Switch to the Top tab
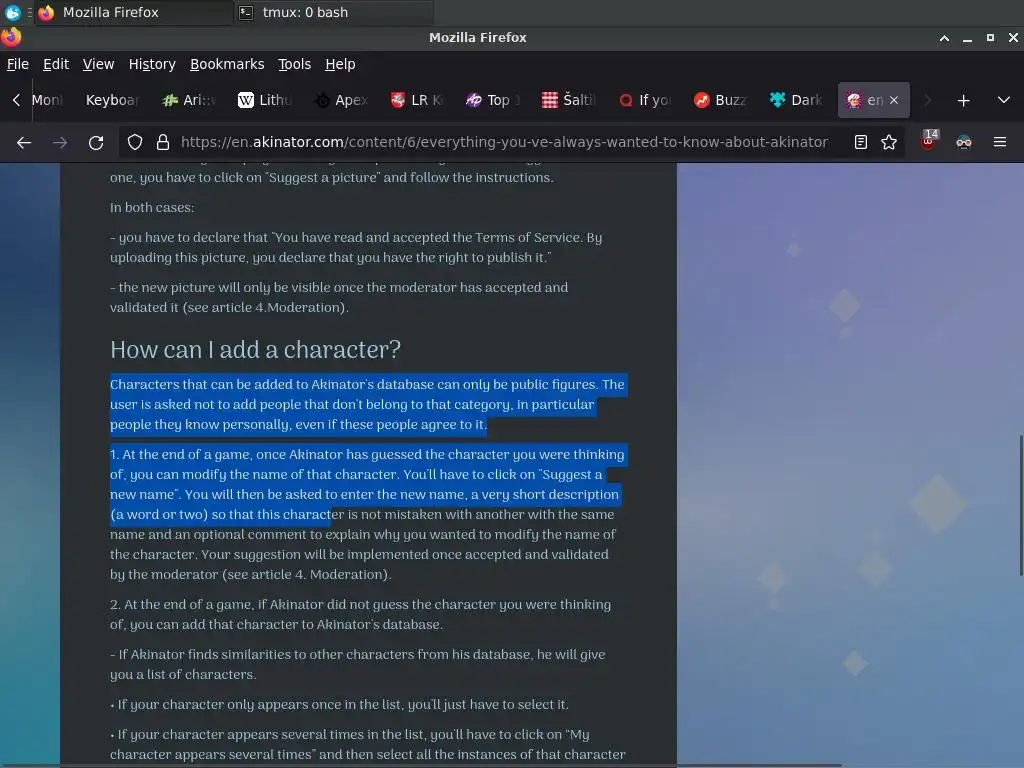The width and height of the screenshot is (1024, 768). (x=494, y=101)
